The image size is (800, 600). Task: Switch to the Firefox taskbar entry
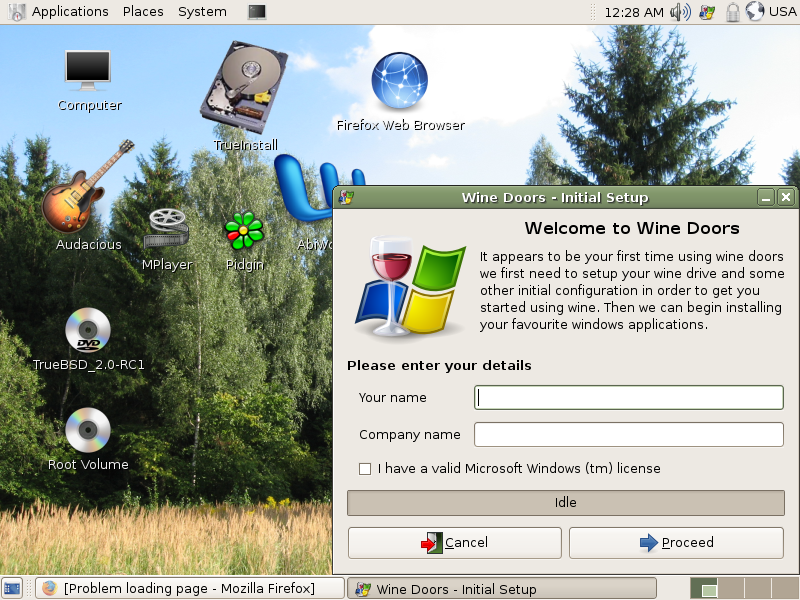coord(190,589)
